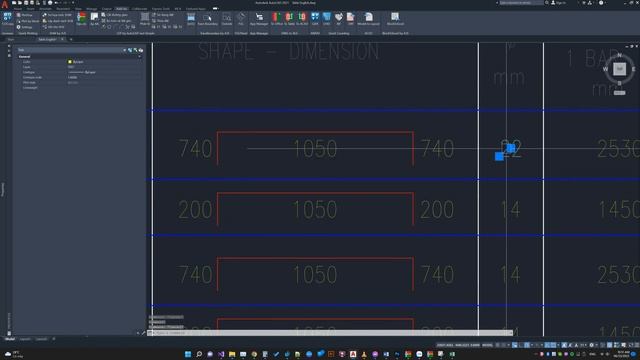Expand the quick access toolbar customize dropdown
The image size is (640, 360).
pos(73,3)
